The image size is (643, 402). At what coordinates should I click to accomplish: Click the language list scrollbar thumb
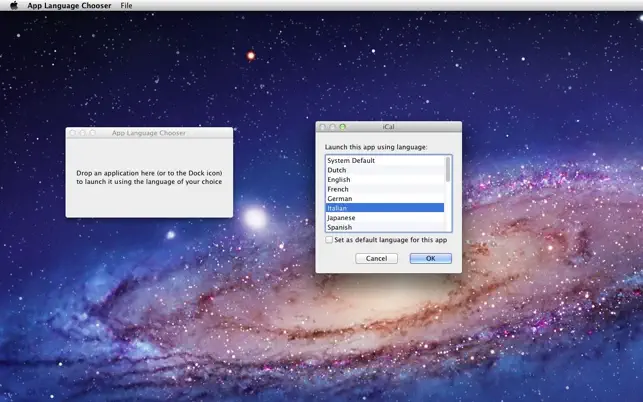click(x=448, y=169)
